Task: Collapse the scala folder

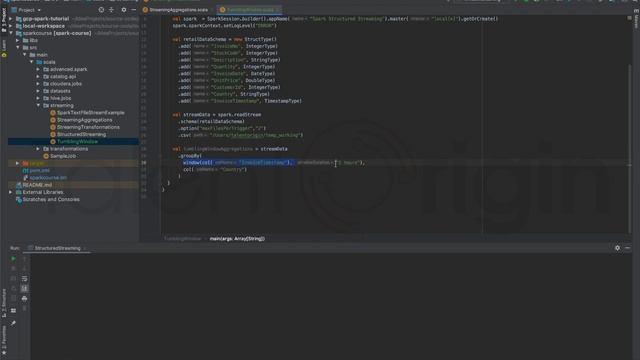Action: click(32, 62)
